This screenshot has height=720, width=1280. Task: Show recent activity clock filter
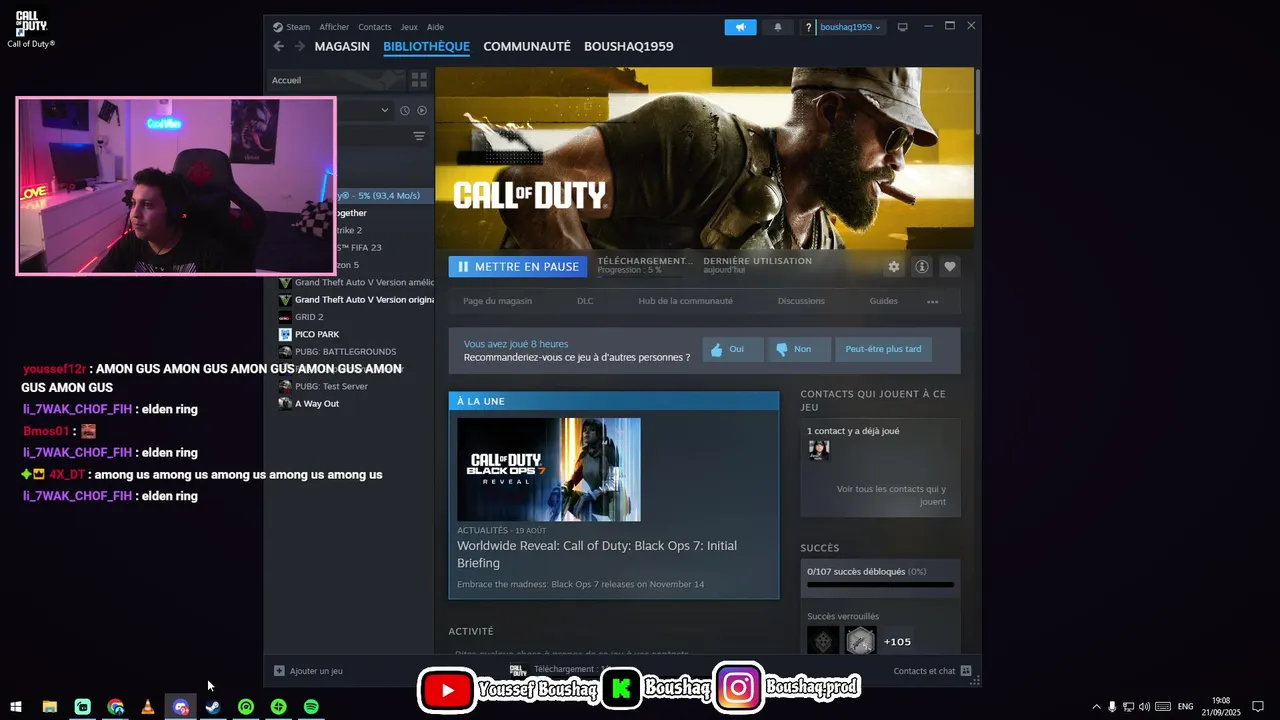[x=405, y=110]
